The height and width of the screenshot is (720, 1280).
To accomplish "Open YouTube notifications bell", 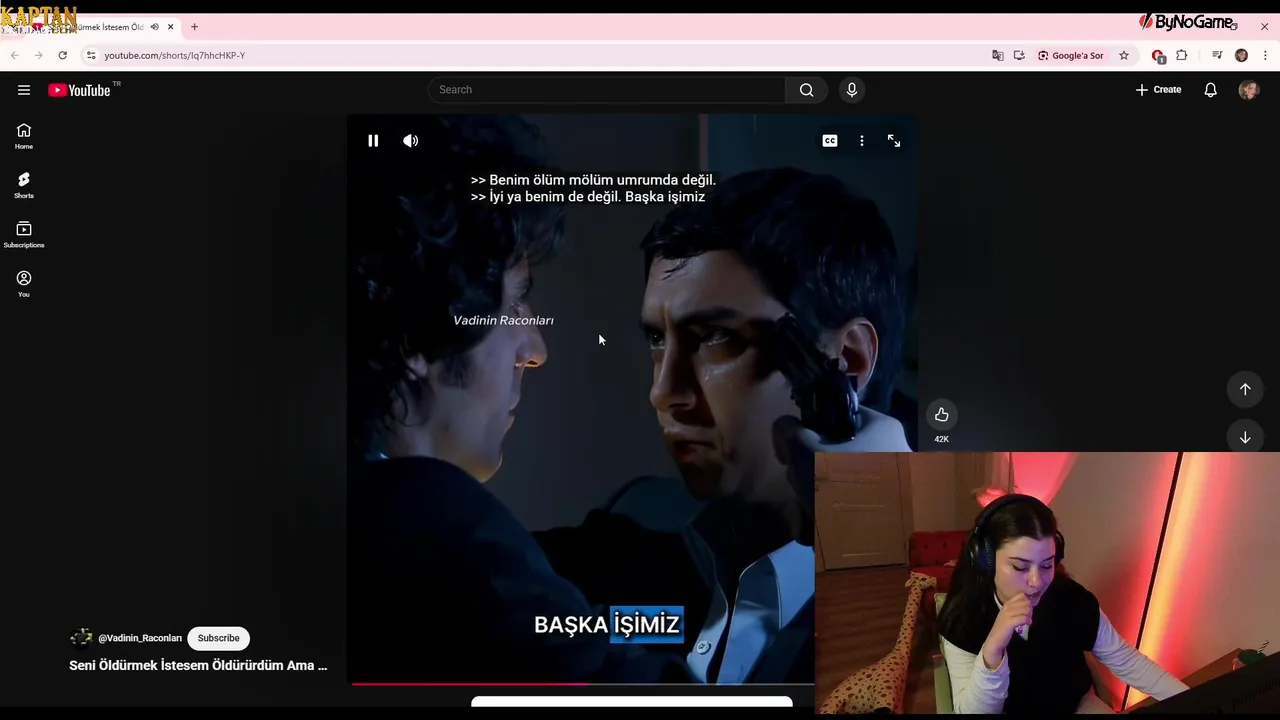I will pos(1211,90).
